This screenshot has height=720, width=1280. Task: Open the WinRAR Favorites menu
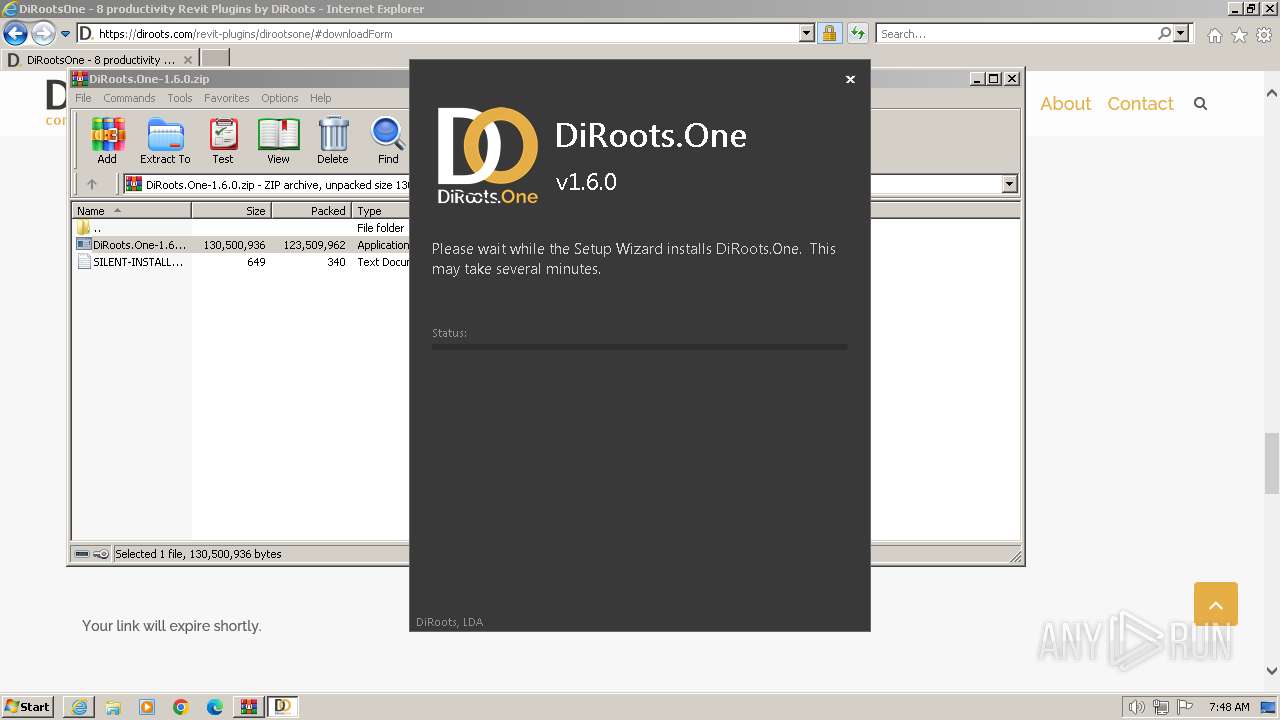click(227, 98)
